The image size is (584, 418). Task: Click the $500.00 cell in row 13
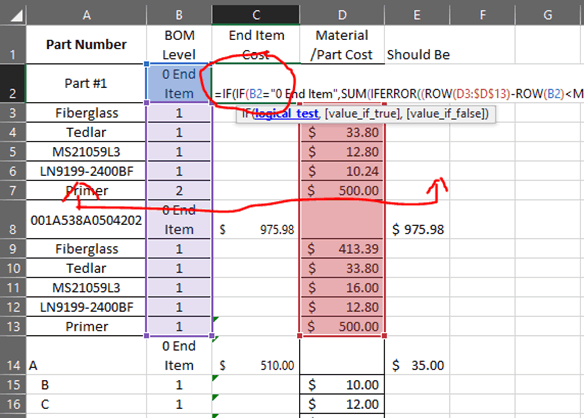(x=342, y=326)
